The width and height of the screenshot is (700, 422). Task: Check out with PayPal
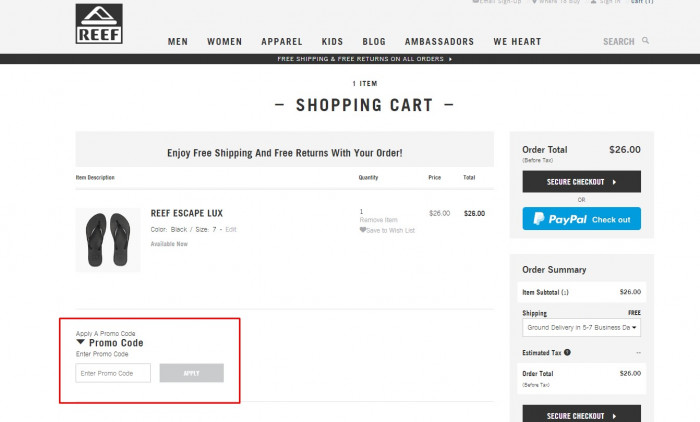(x=582, y=219)
